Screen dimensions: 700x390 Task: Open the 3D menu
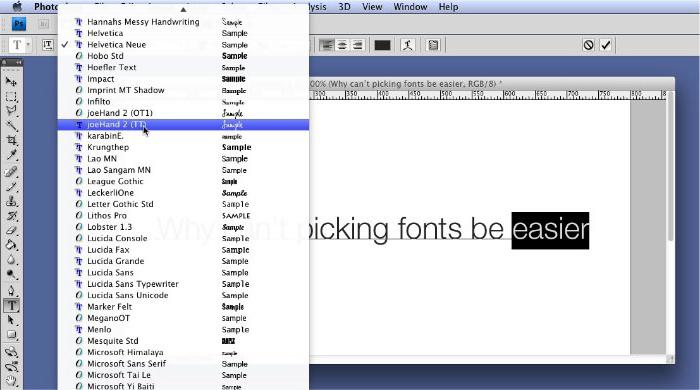click(344, 7)
